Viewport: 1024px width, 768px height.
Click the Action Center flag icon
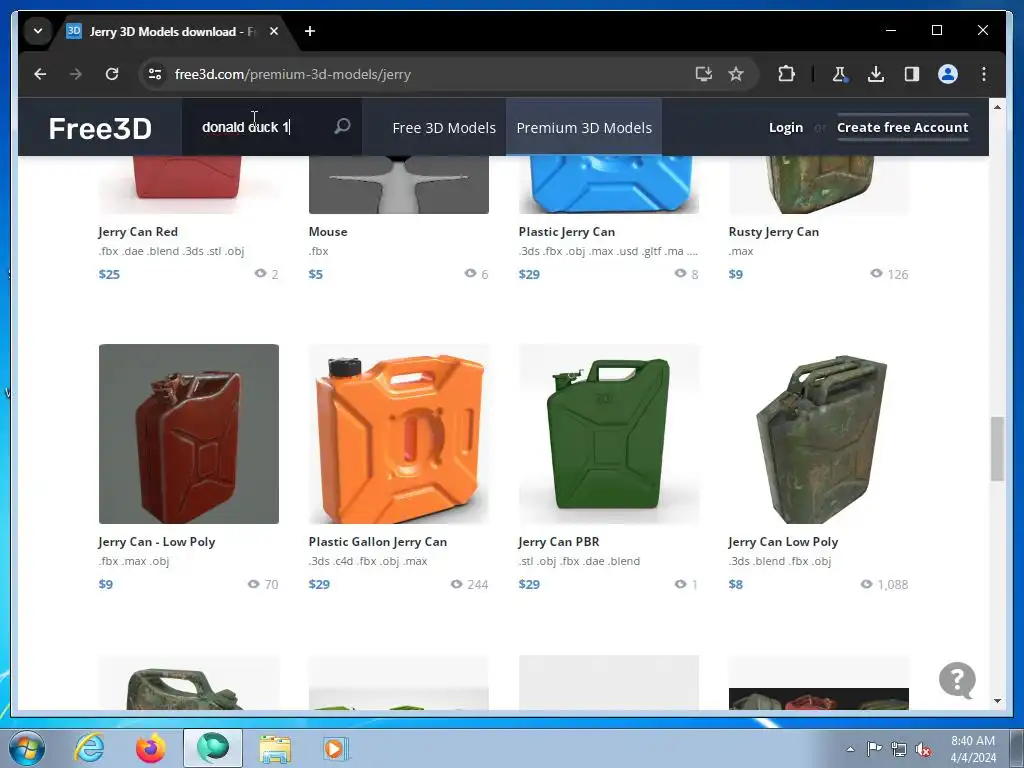(x=874, y=749)
